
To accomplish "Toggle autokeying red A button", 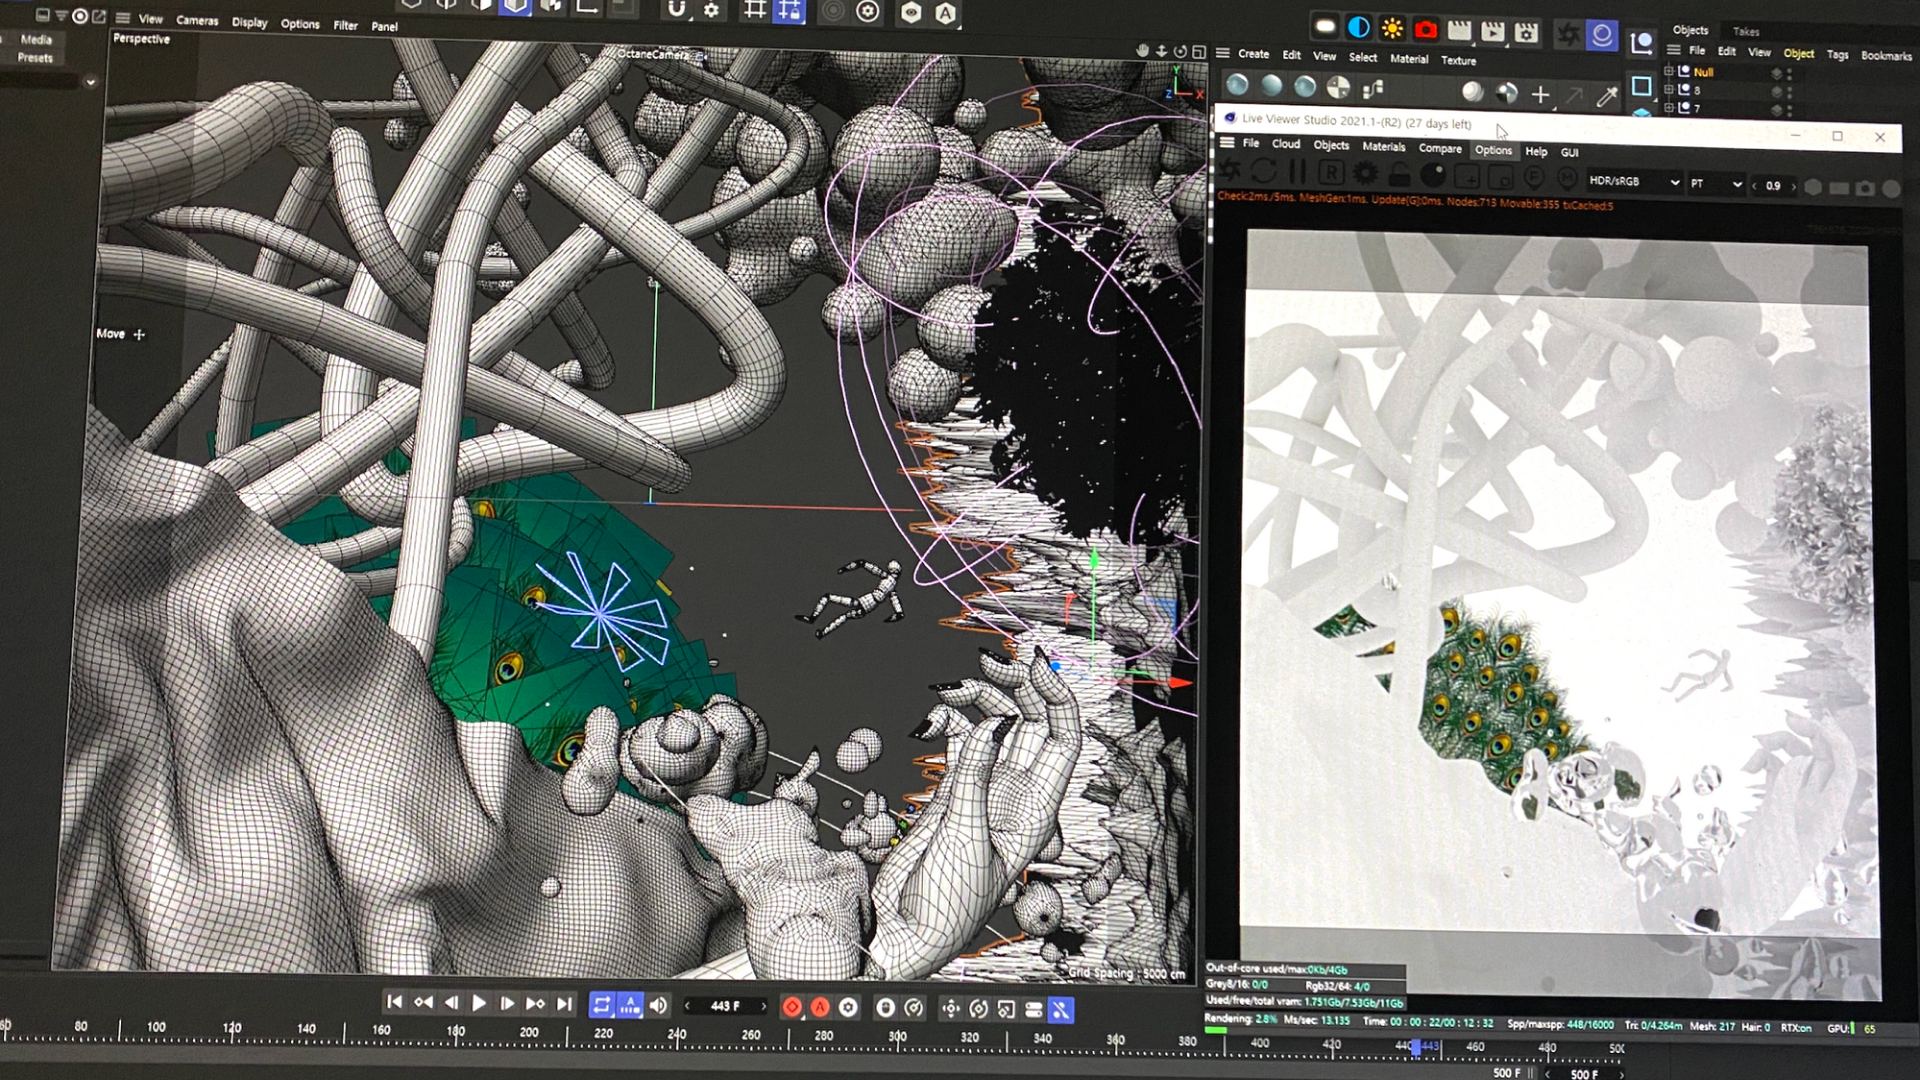I will [x=820, y=1007].
